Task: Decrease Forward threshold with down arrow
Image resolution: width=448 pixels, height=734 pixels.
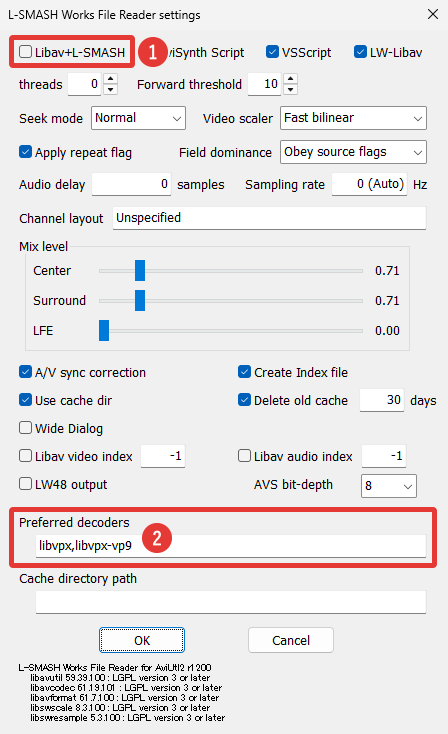Action: coord(291,89)
